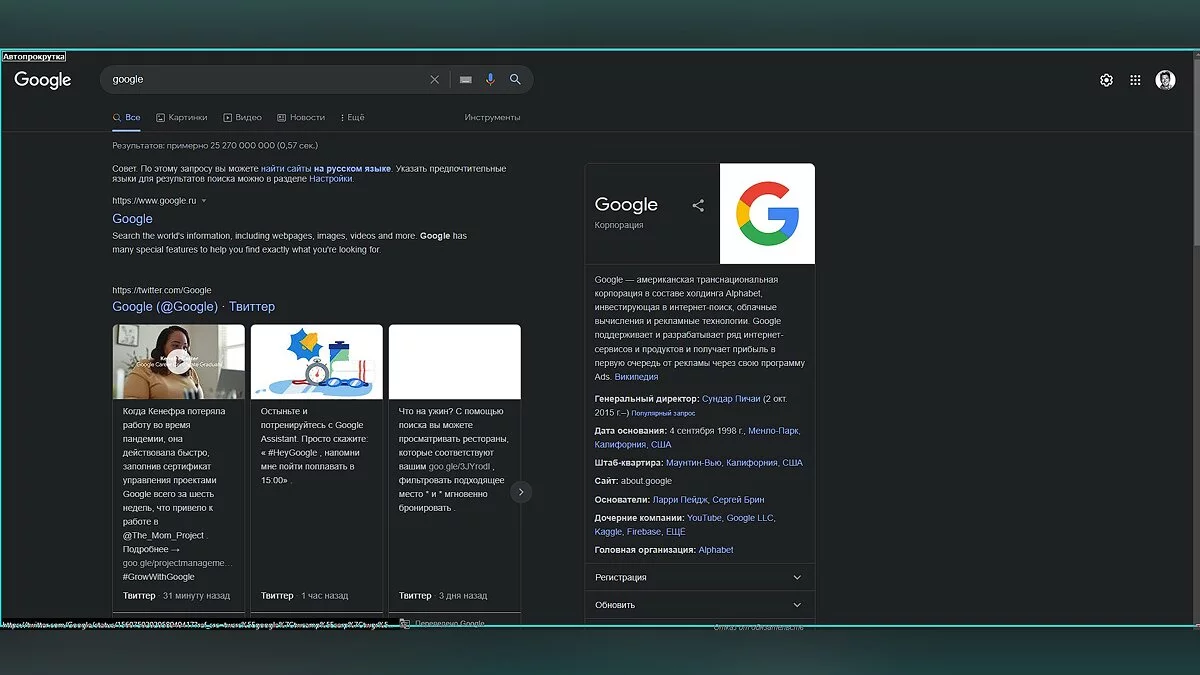Open the Ещё menu

pos(352,118)
